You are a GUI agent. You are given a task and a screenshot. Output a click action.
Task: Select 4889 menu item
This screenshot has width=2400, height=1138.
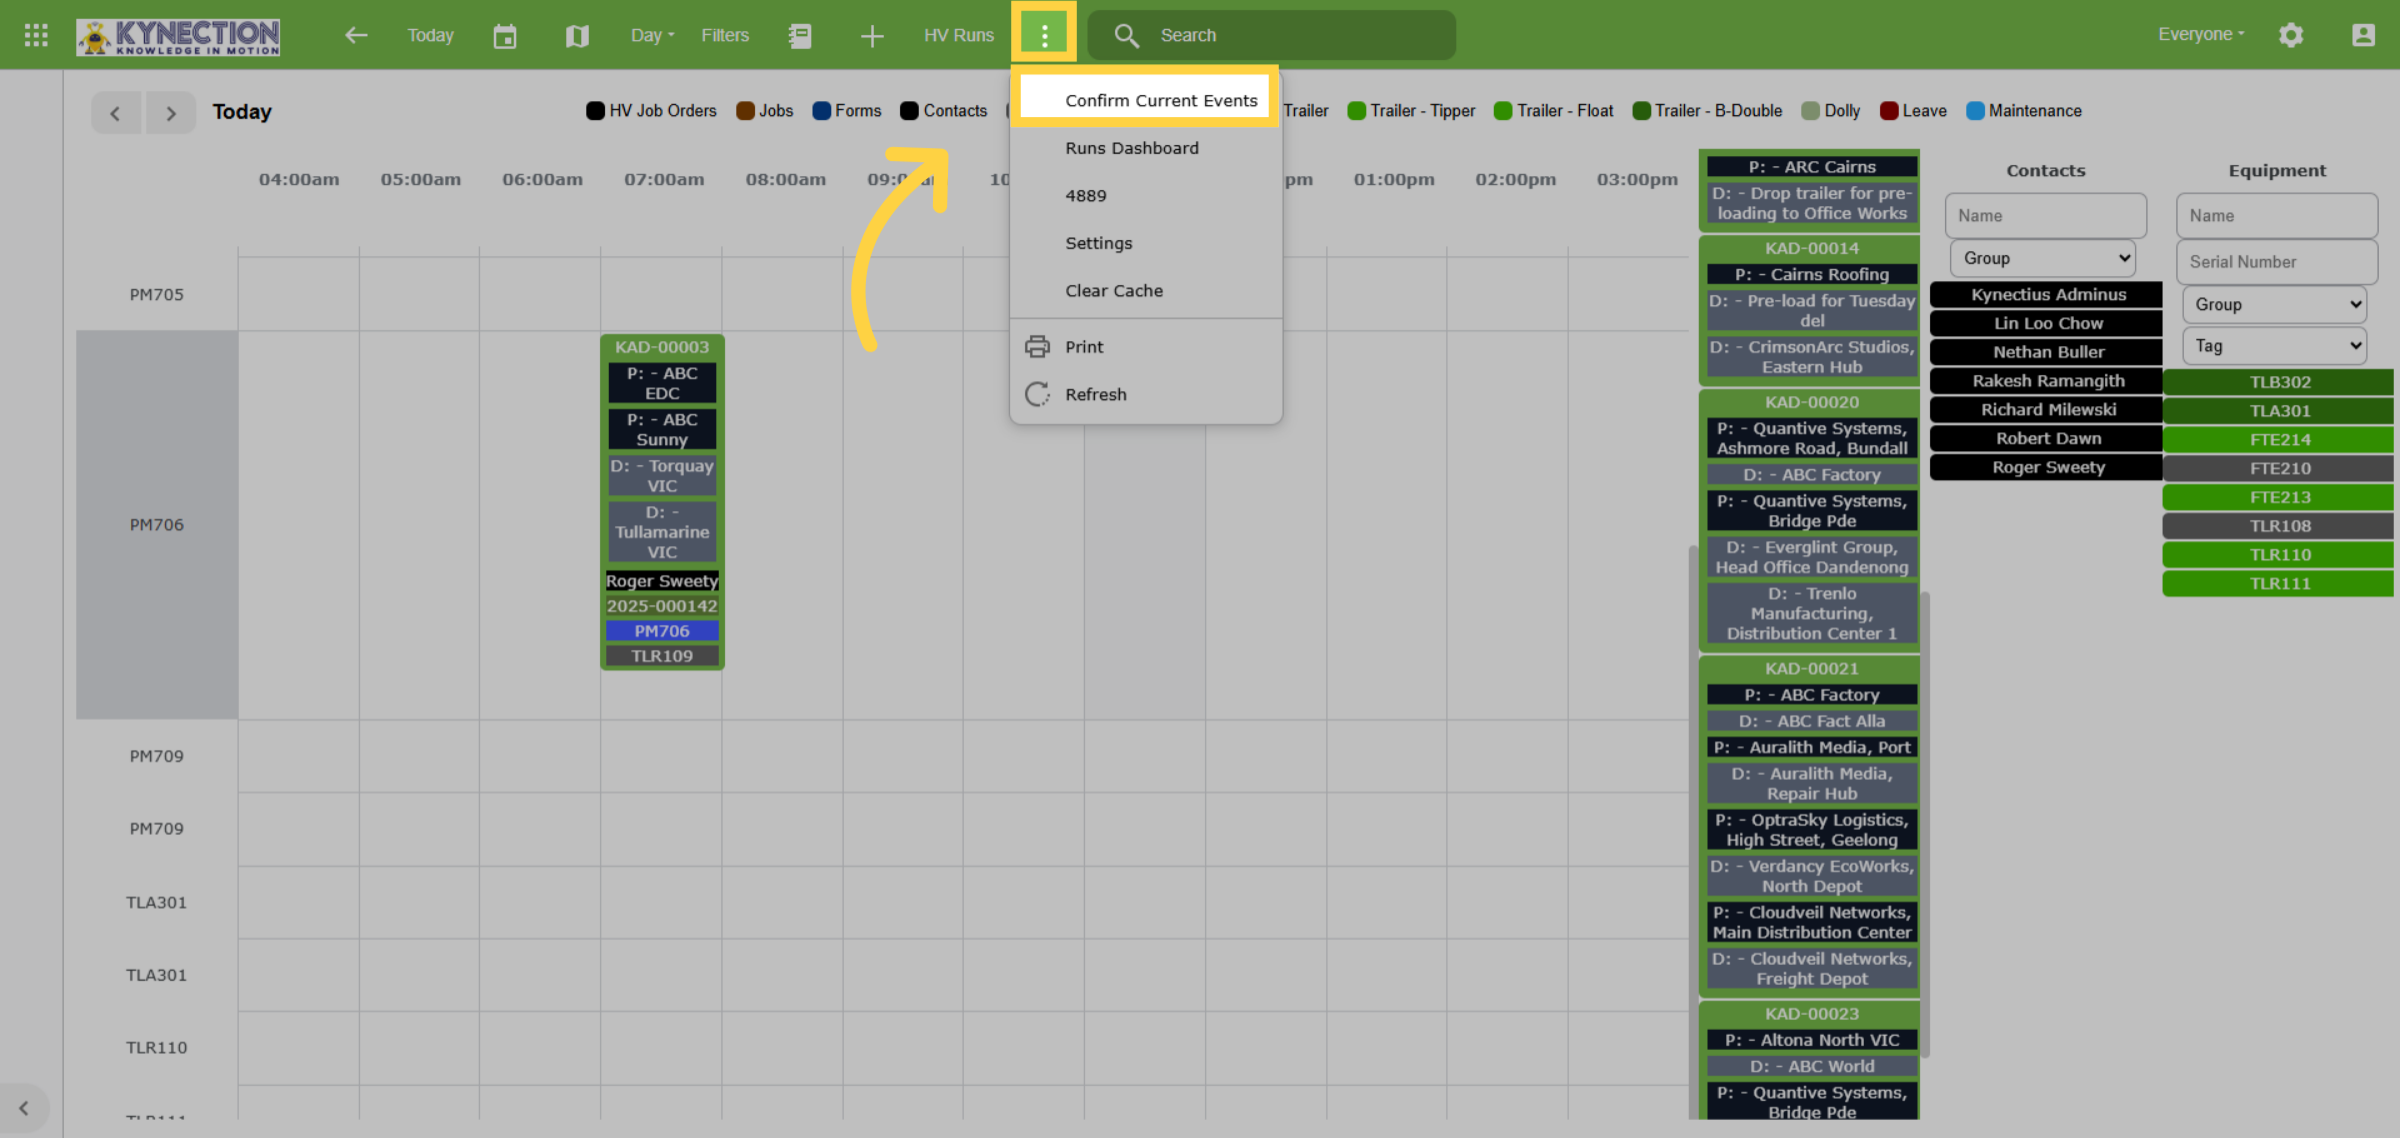(x=1146, y=196)
